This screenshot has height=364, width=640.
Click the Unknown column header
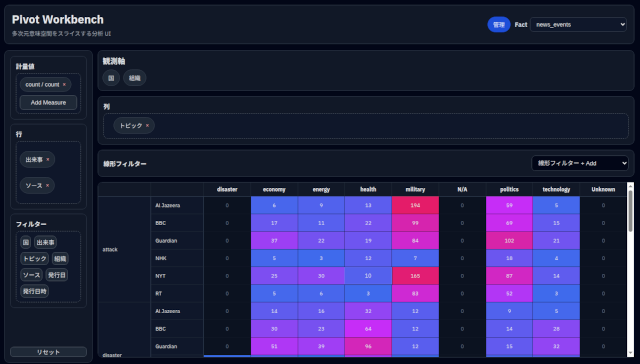coord(603,189)
